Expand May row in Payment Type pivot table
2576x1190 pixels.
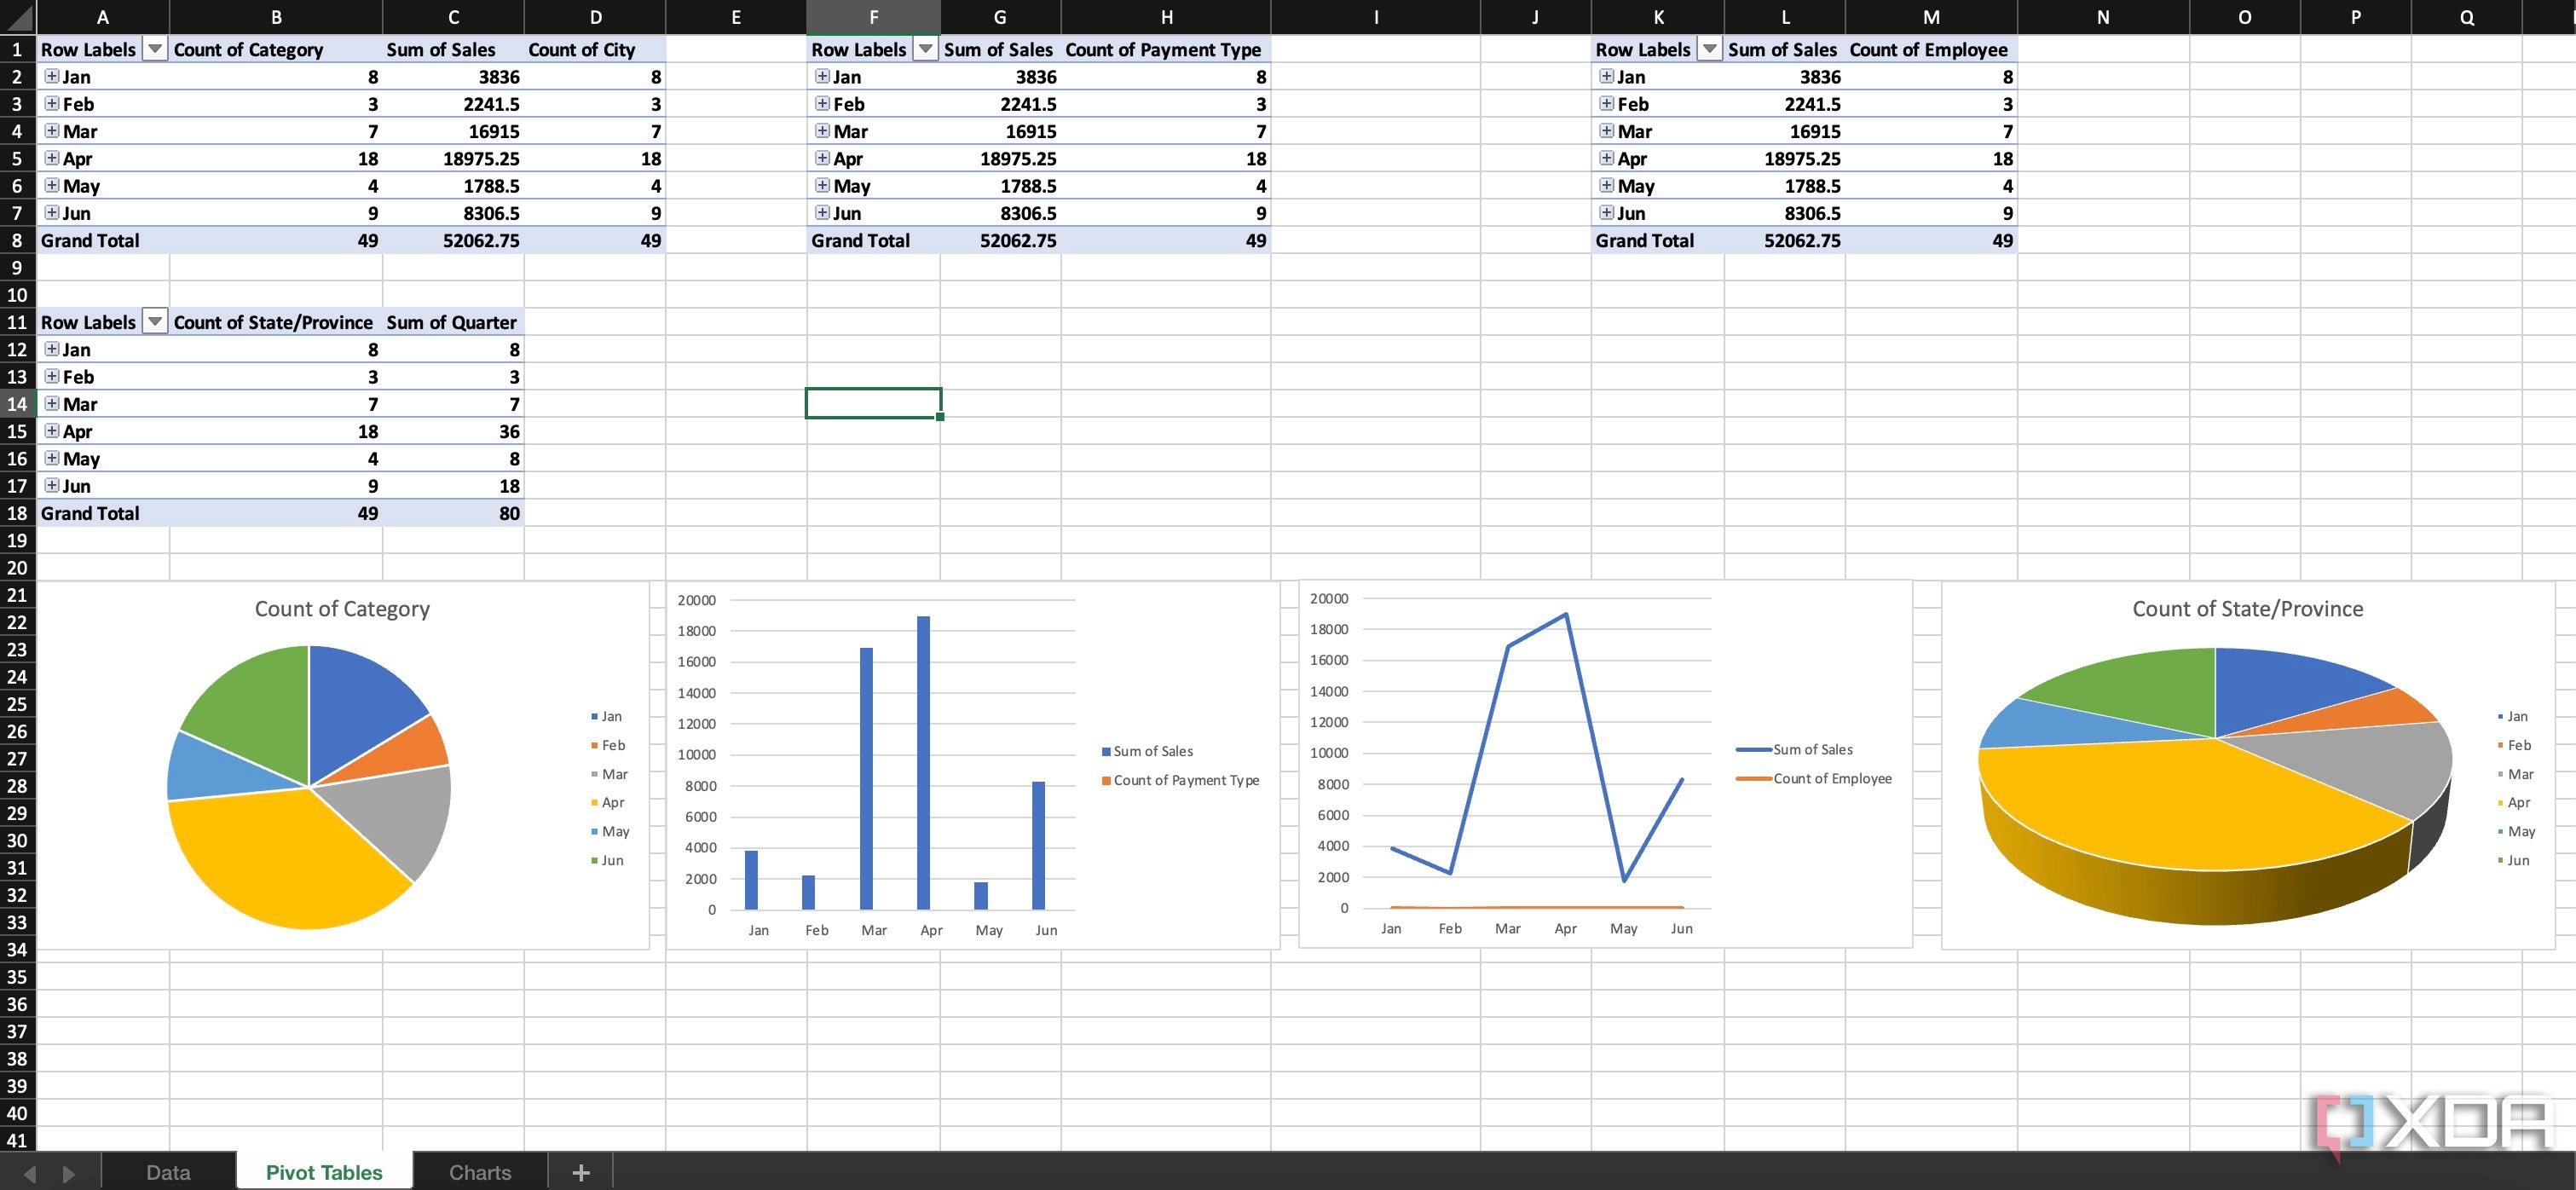(x=822, y=185)
